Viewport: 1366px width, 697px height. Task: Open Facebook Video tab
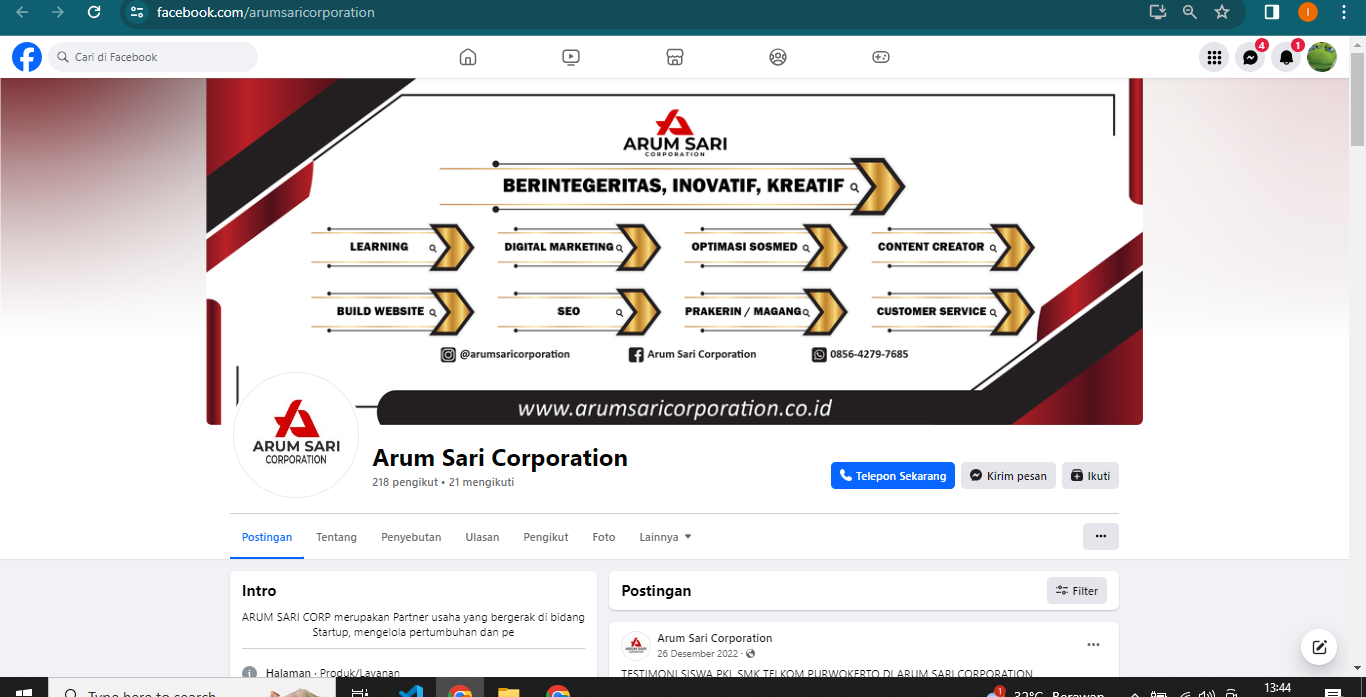(x=571, y=57)
